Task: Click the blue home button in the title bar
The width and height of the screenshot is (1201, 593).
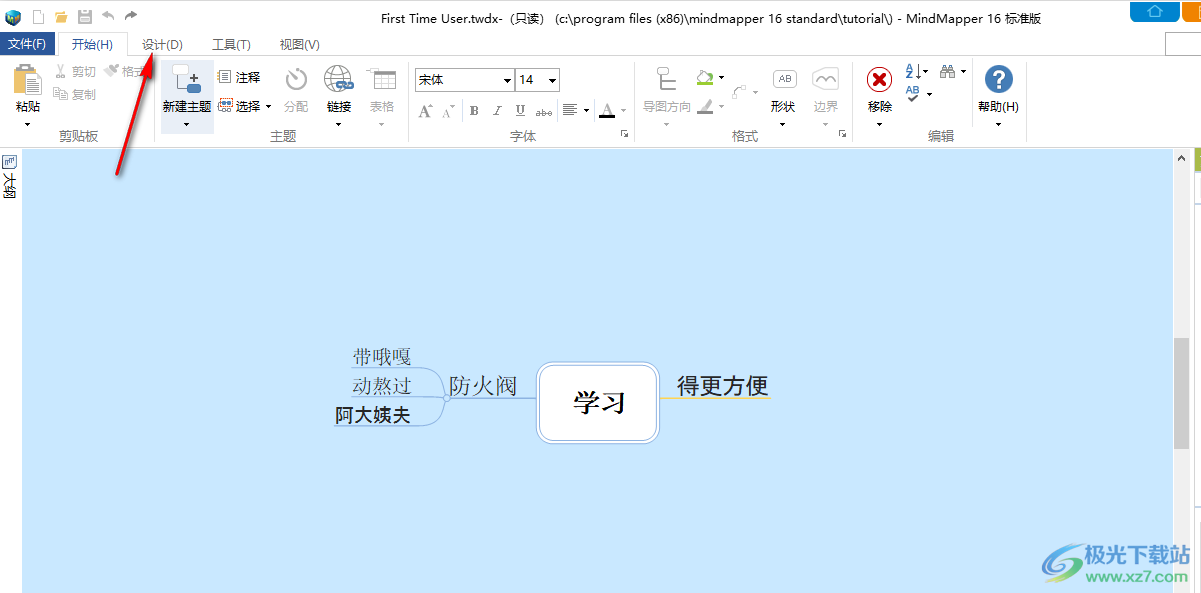Action: pyautogui.click(x=1154, y=11)
